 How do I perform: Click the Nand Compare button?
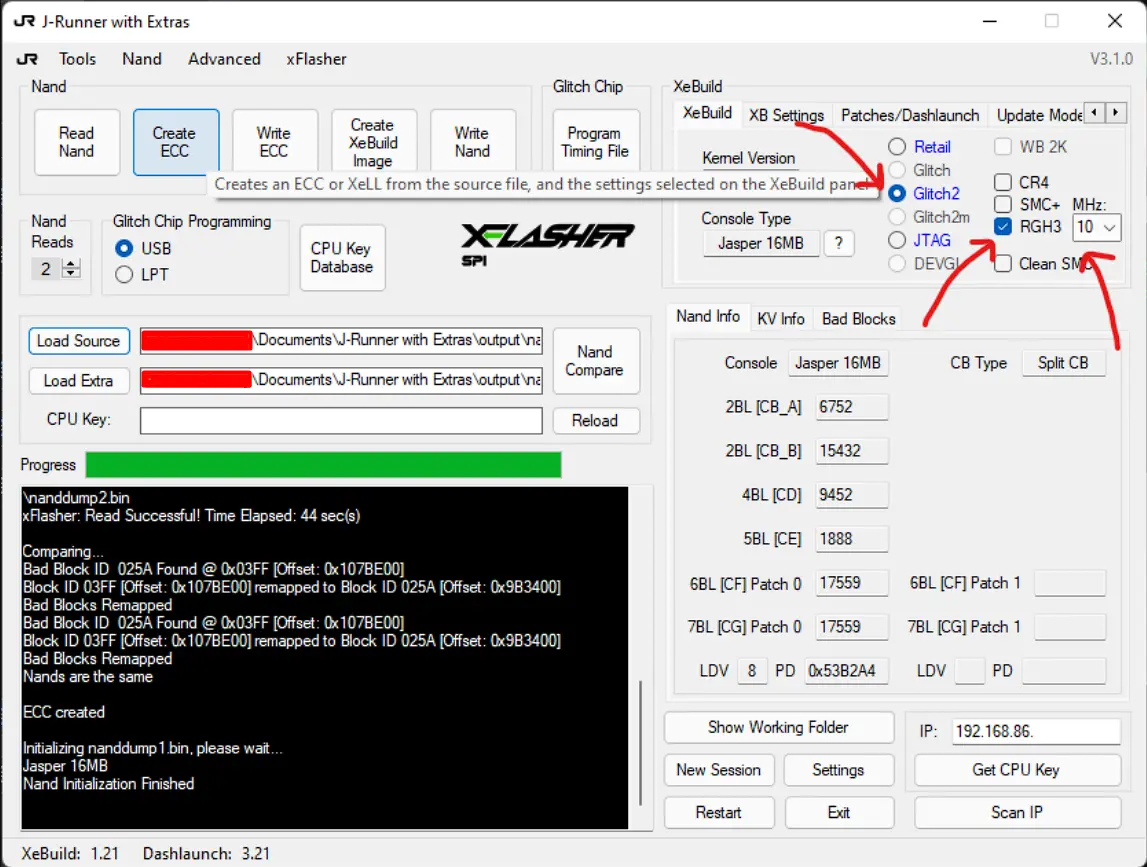pos(595,361)
